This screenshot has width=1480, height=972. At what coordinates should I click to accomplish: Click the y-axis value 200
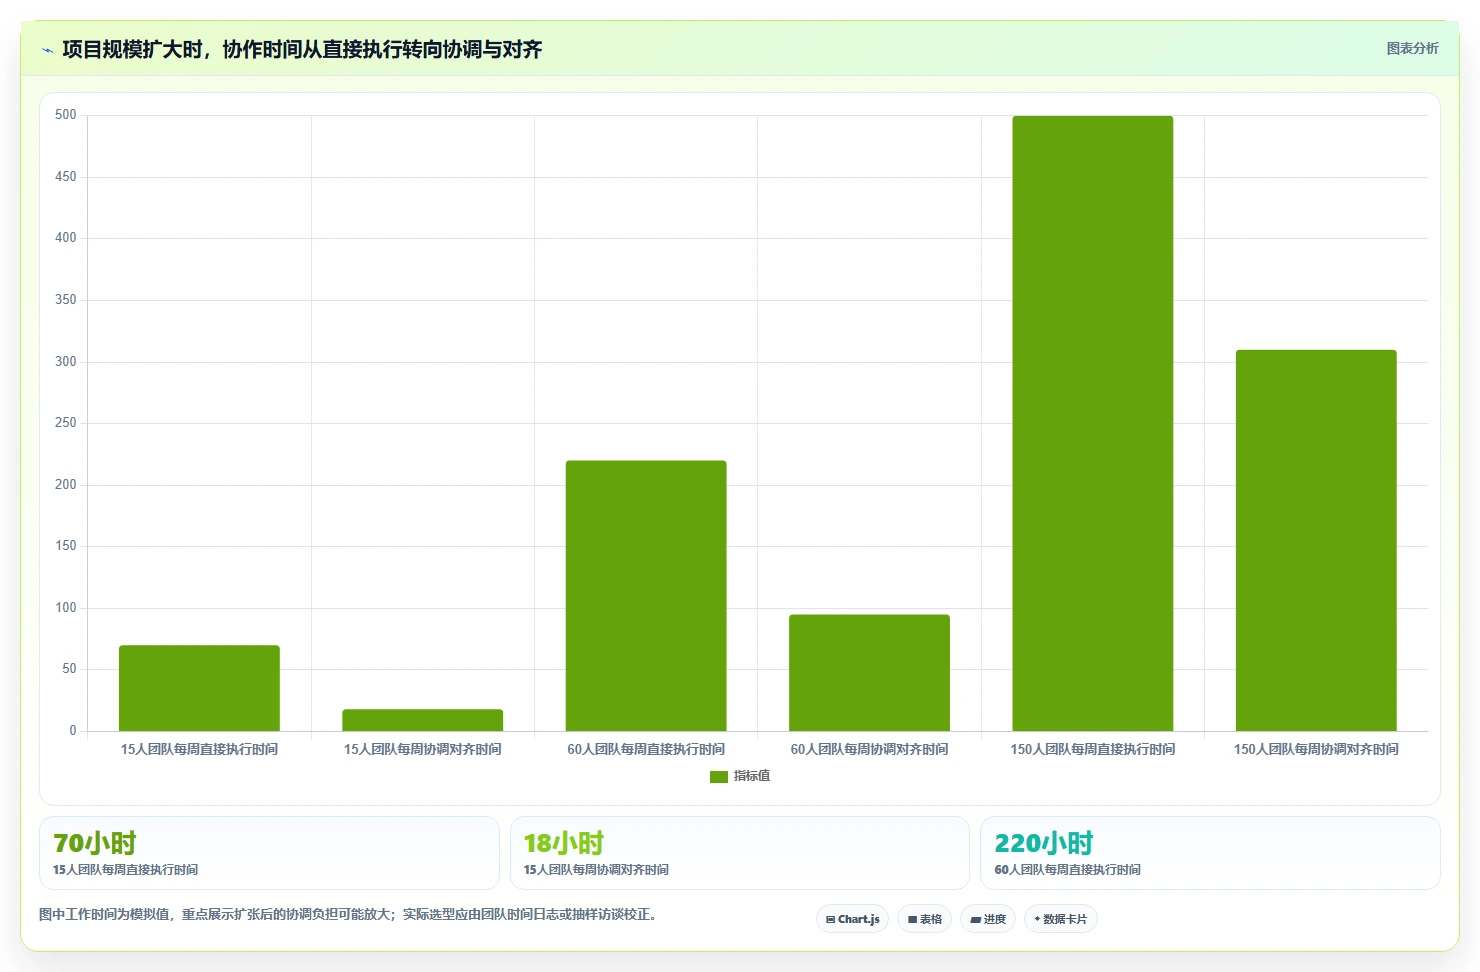pos(66,485)
